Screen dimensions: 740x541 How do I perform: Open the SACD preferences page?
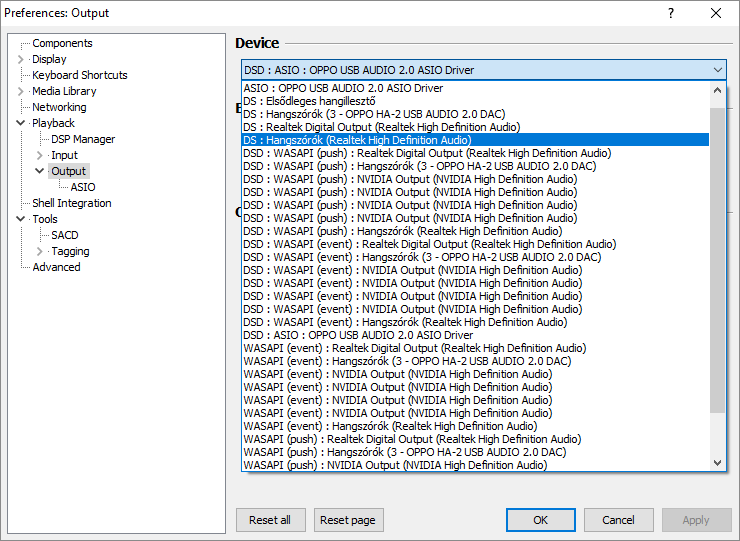click(65, 235)
